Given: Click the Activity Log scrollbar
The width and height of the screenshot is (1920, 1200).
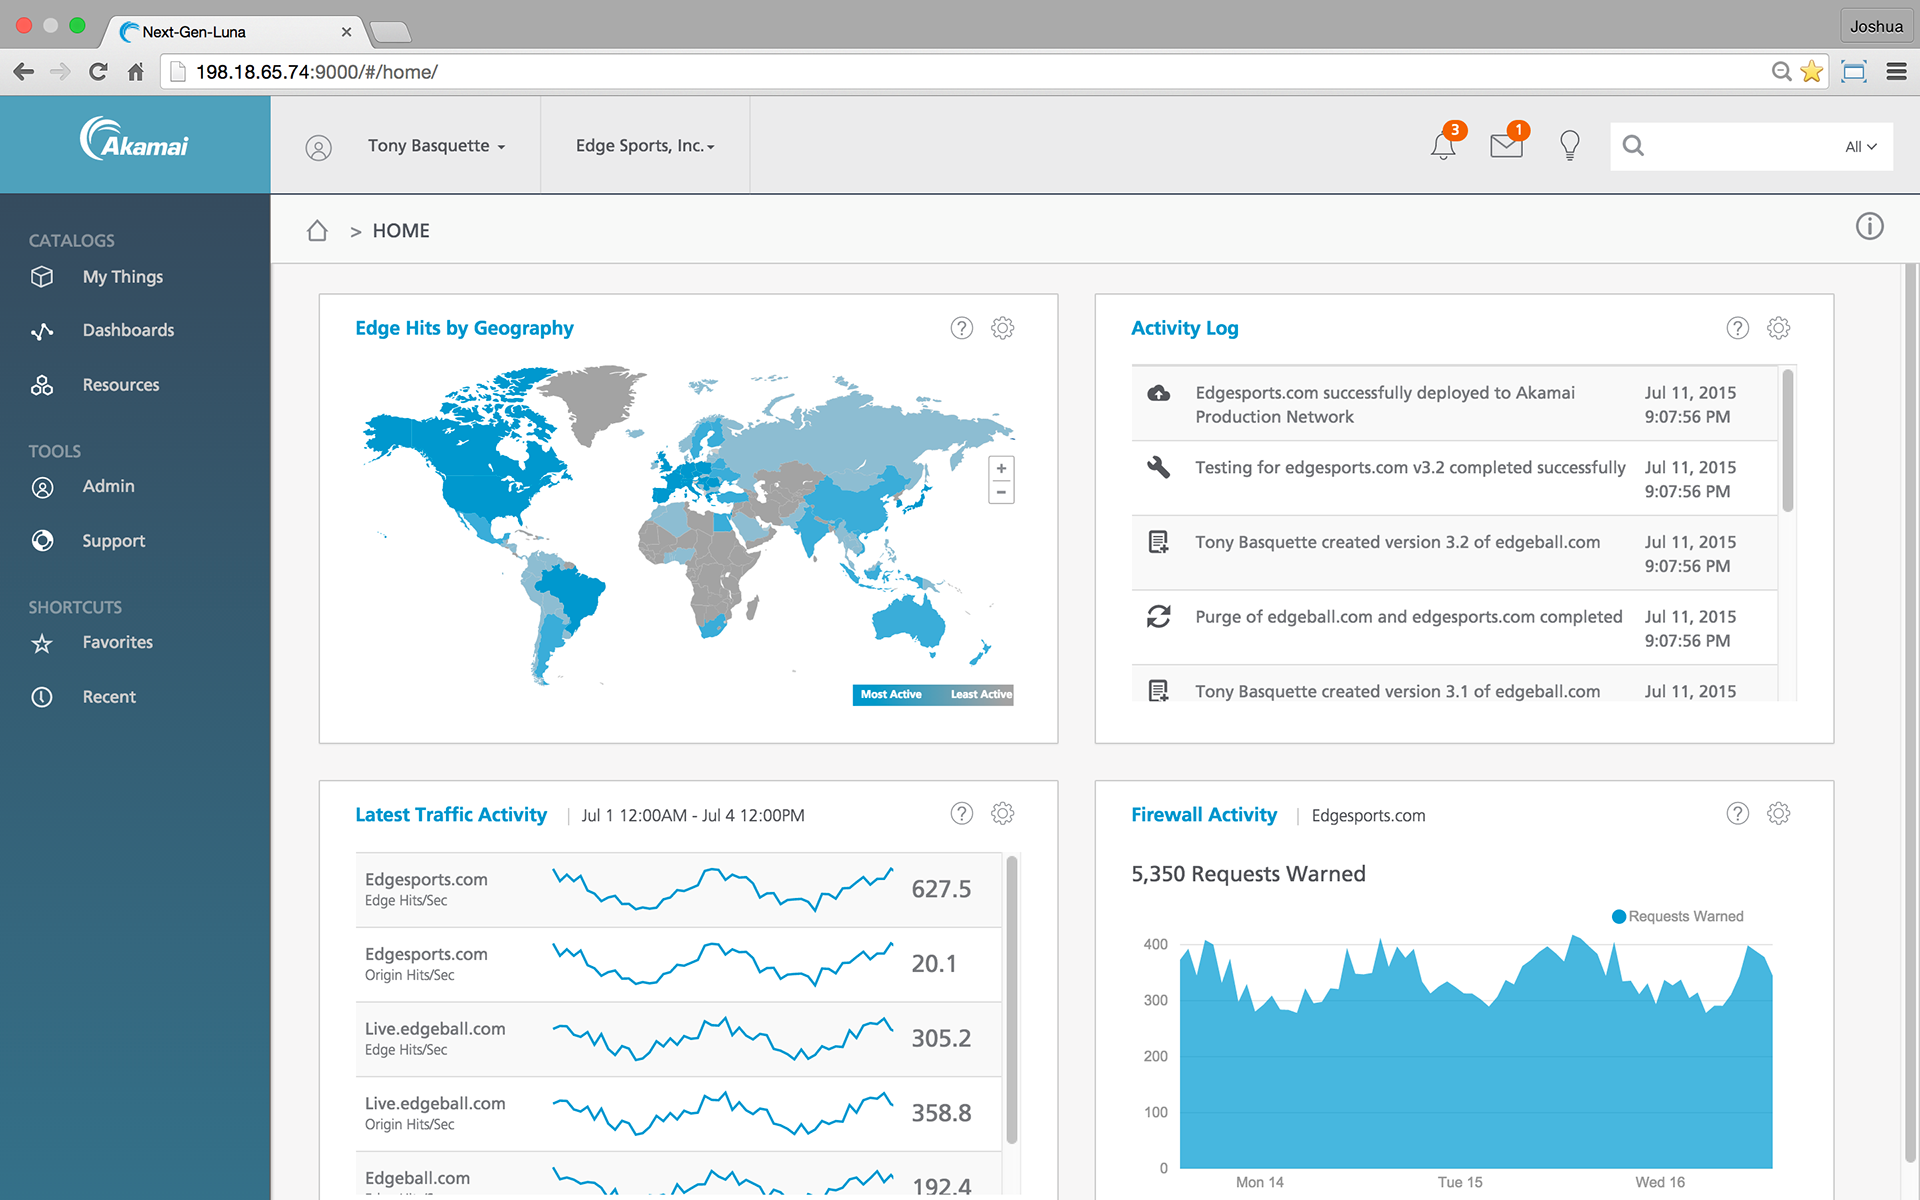Looking at the screenshot, I should click(1787, 440).
